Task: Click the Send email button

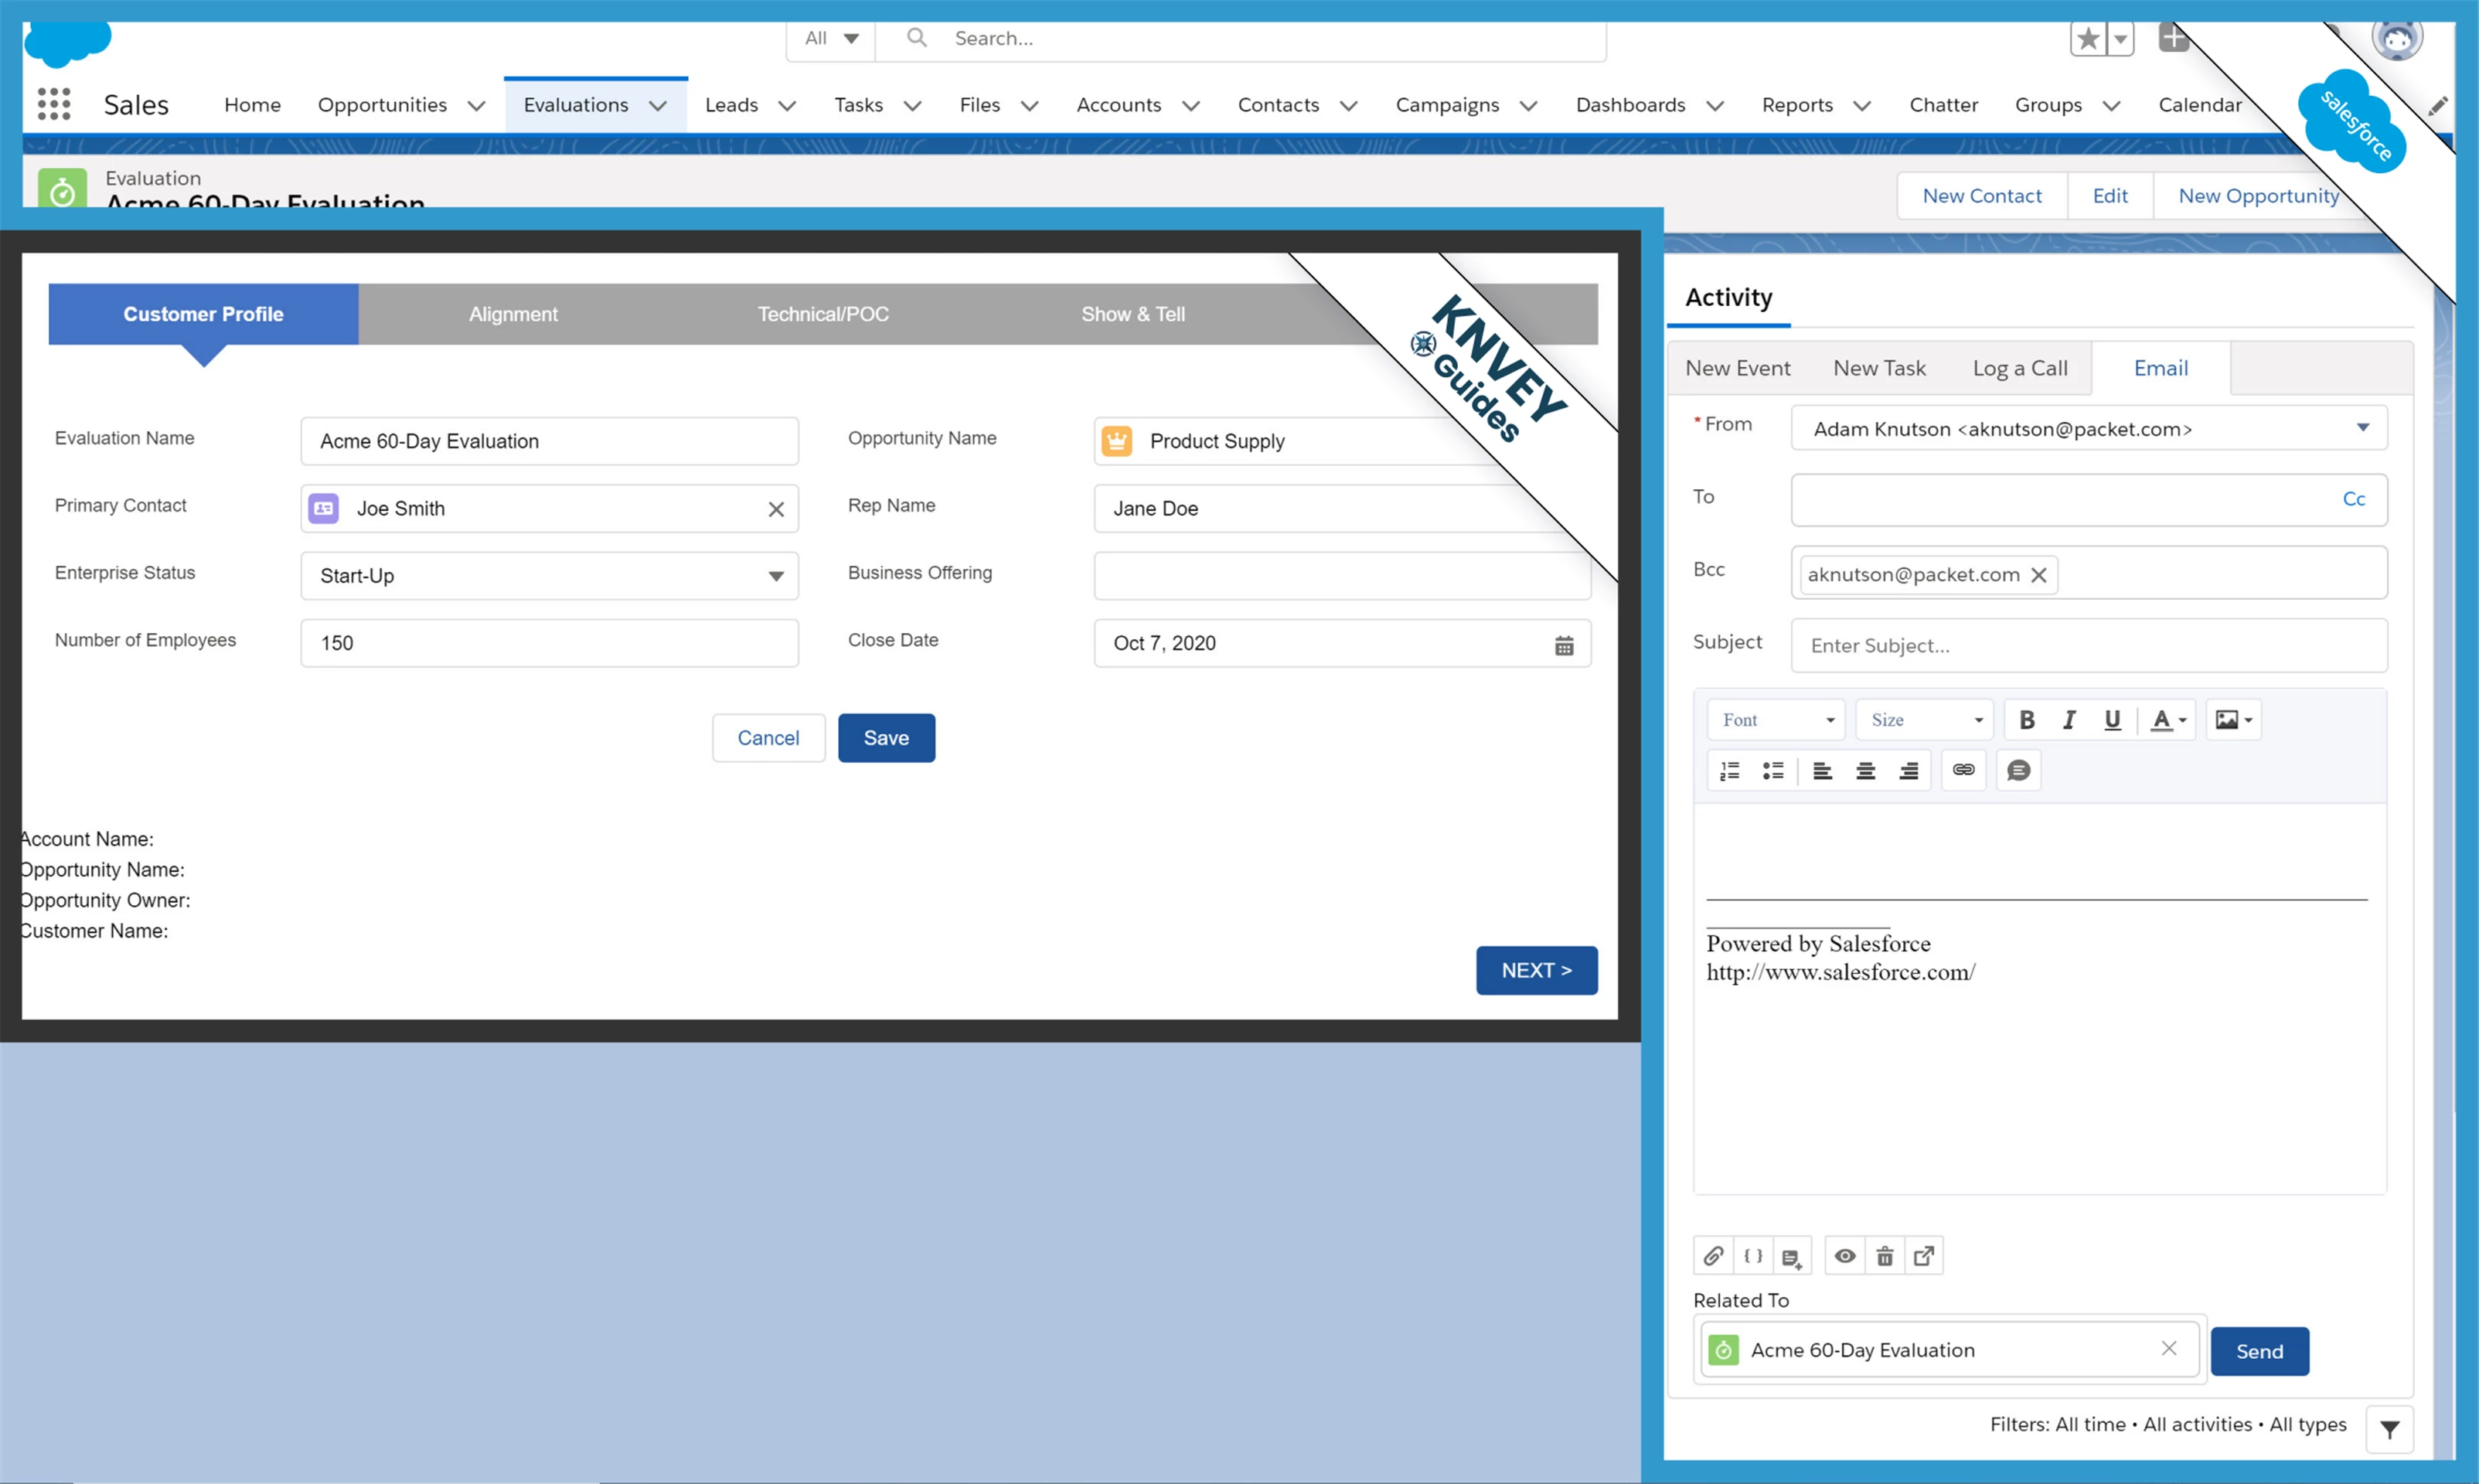Action: pos(2259,1352)
